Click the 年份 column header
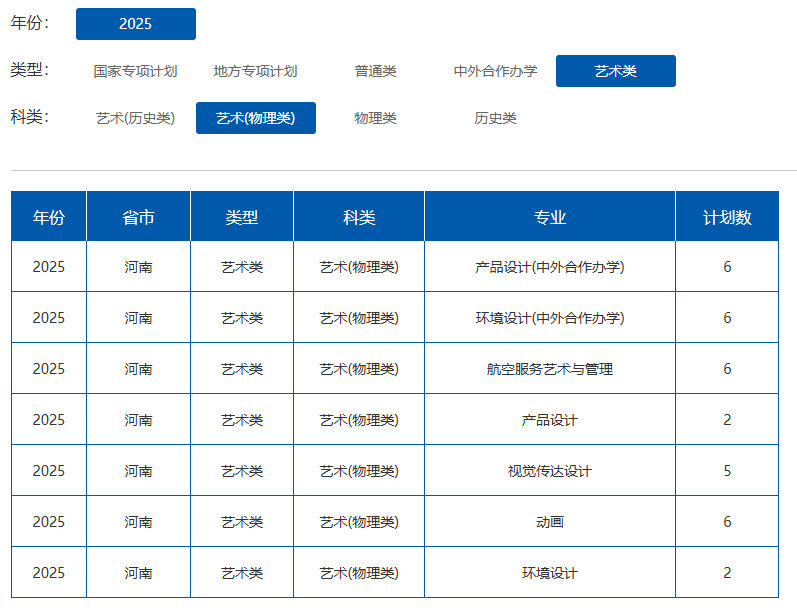Viewport: 797px width, 610px height. coord(49,217)
